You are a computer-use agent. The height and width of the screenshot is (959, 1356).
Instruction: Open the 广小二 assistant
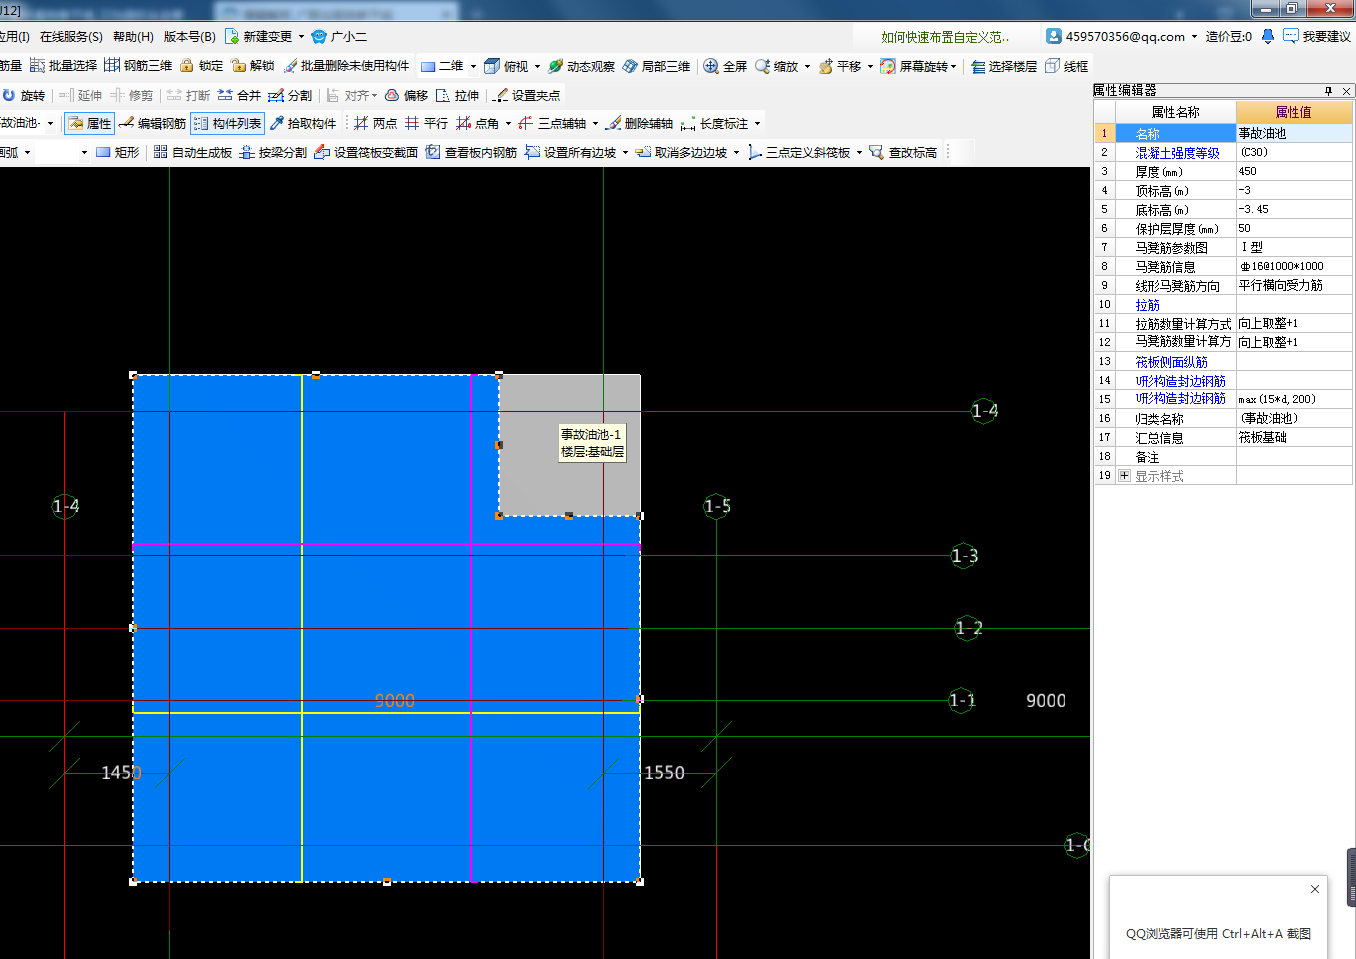click(340, 37)
